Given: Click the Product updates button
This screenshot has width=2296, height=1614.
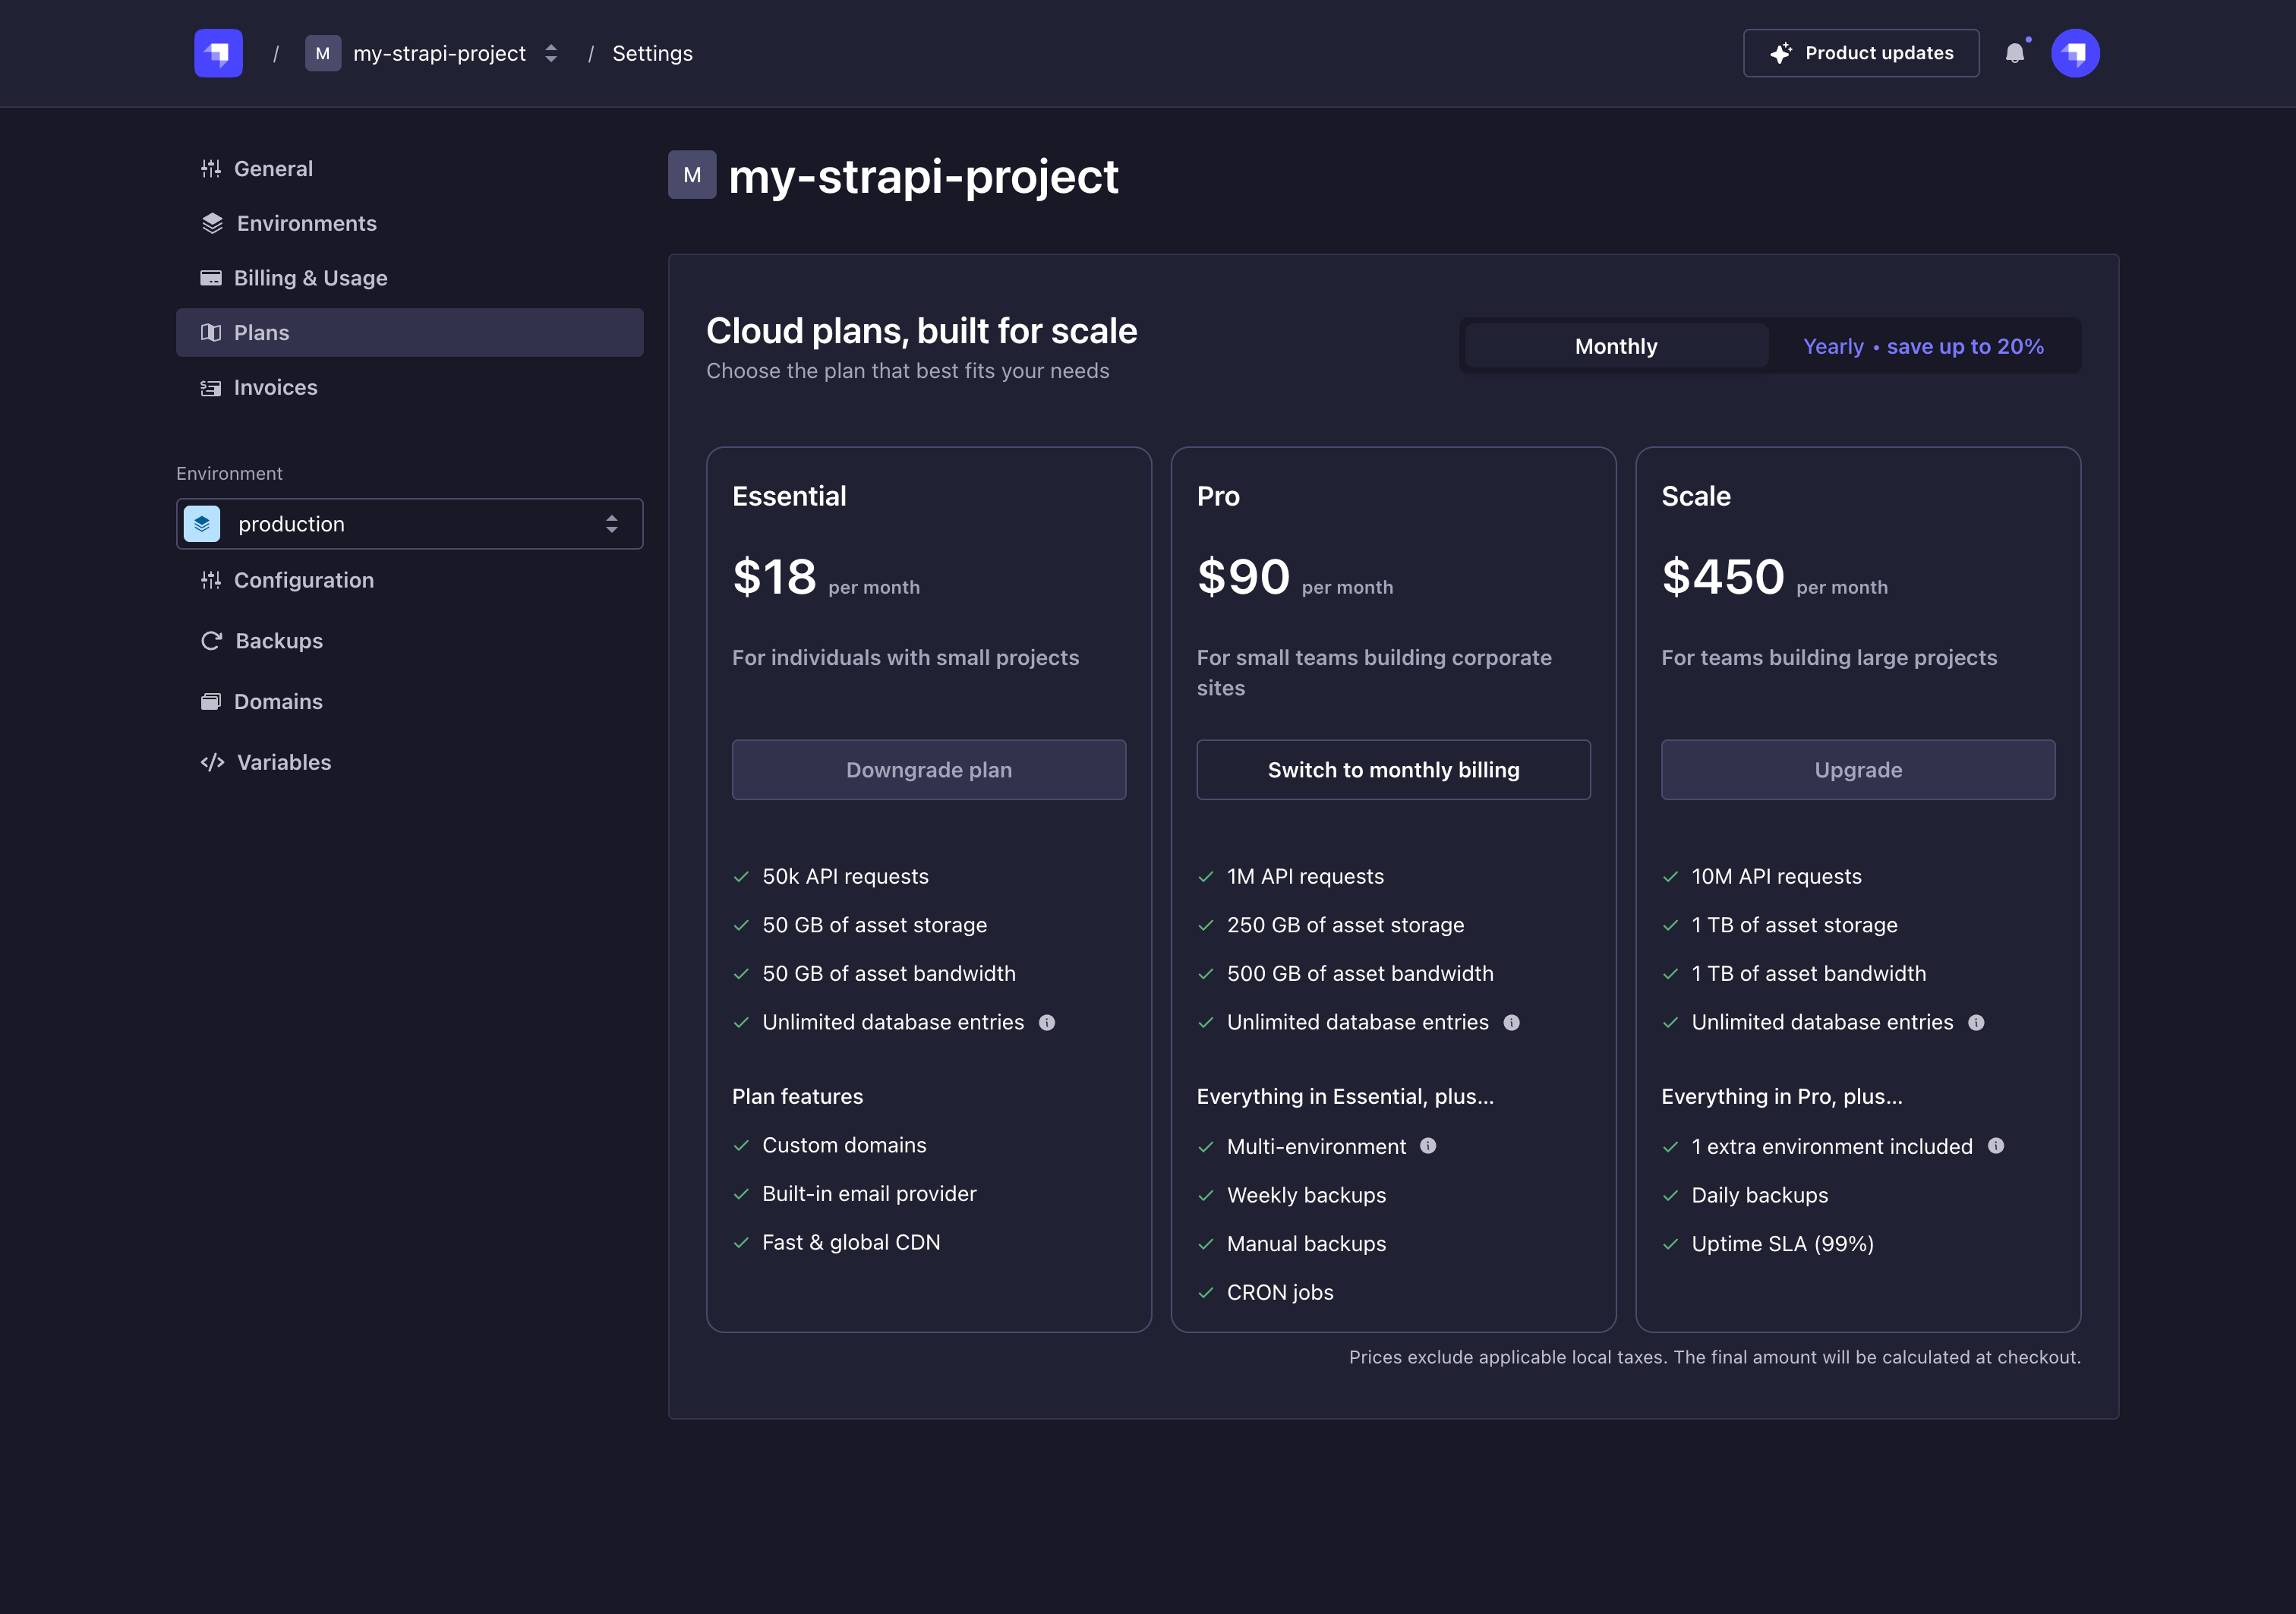Looking at the screenshot, I should [1861, 53].
